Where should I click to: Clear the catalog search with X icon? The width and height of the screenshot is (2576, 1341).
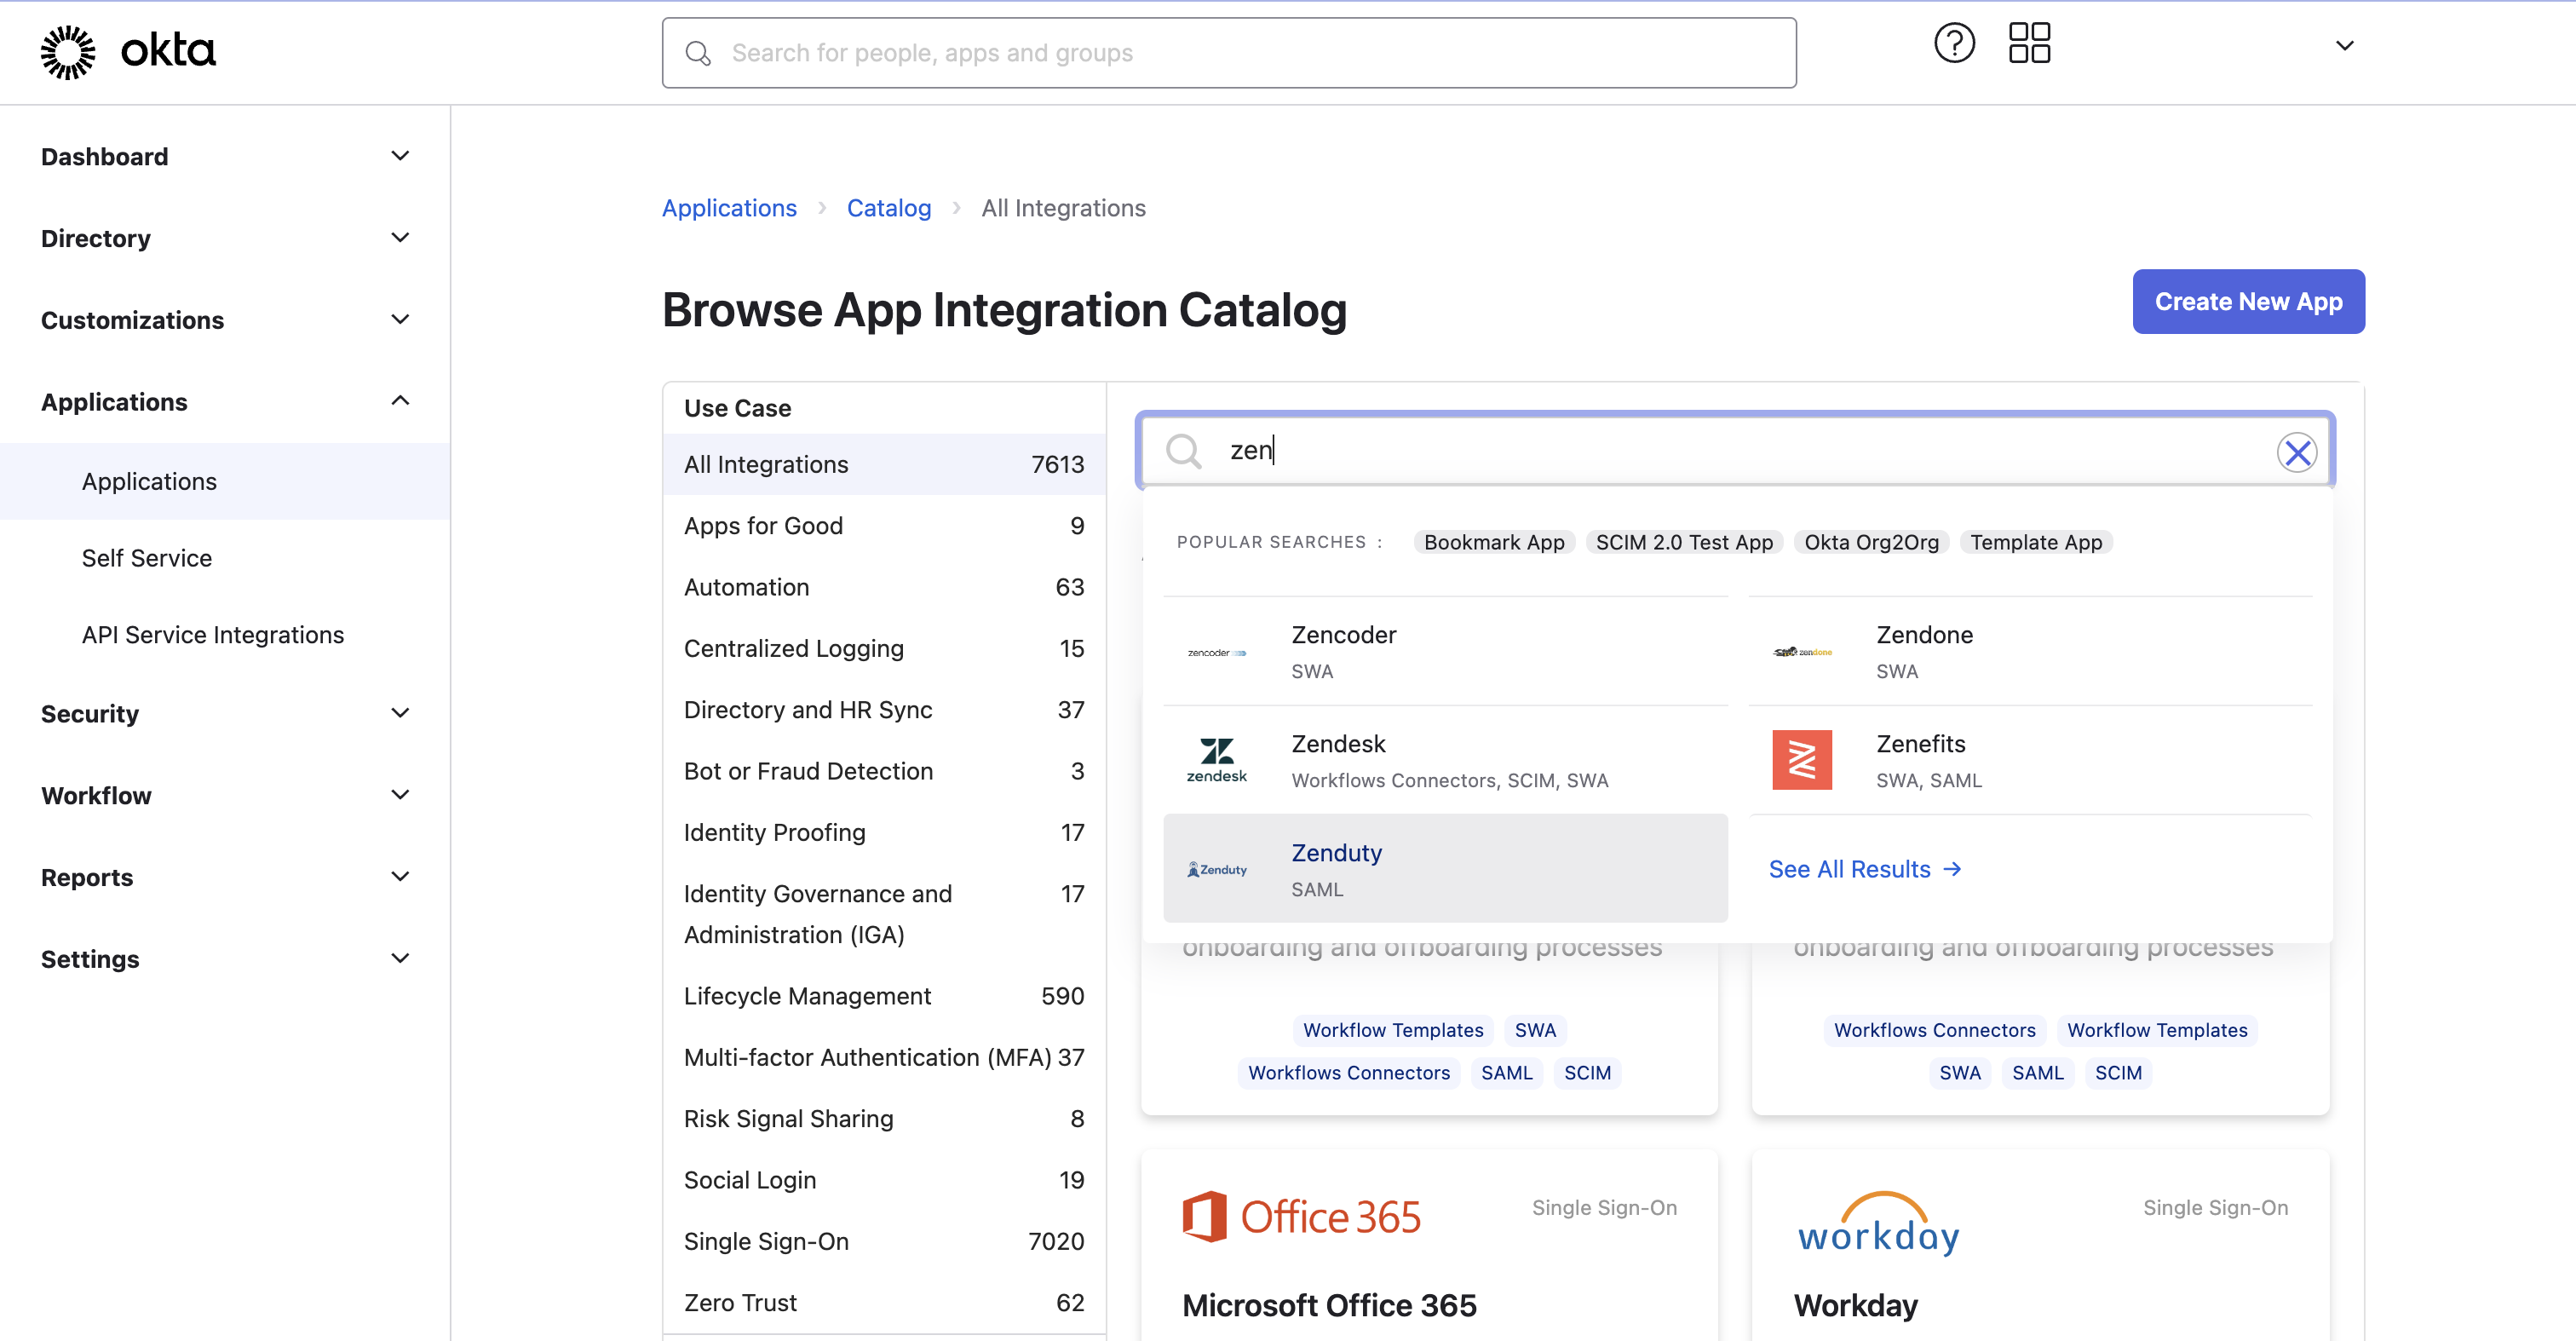point(2297,452)
